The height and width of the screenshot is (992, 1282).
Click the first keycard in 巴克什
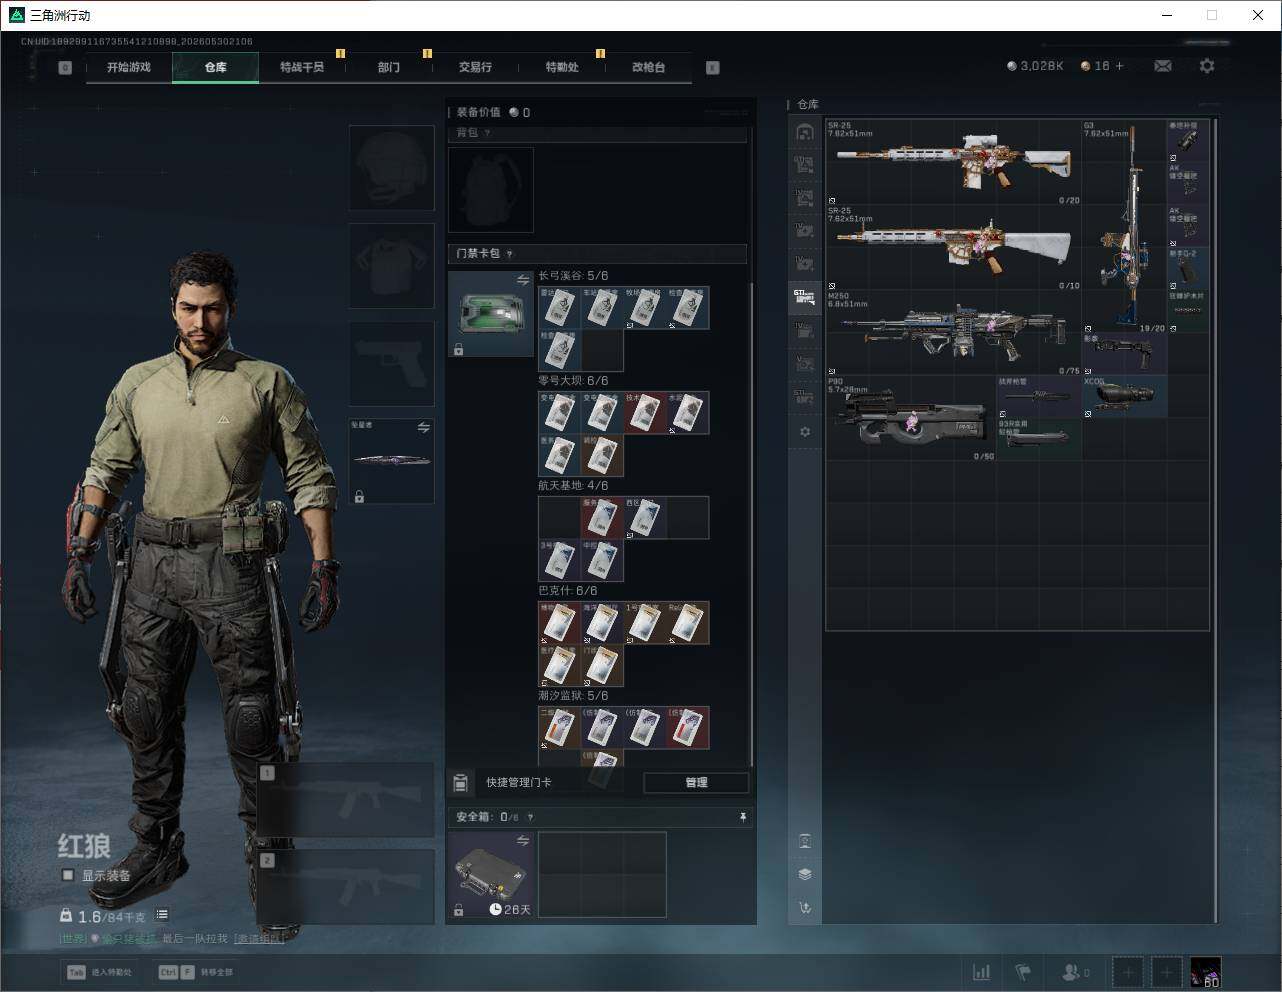(559, 622)
